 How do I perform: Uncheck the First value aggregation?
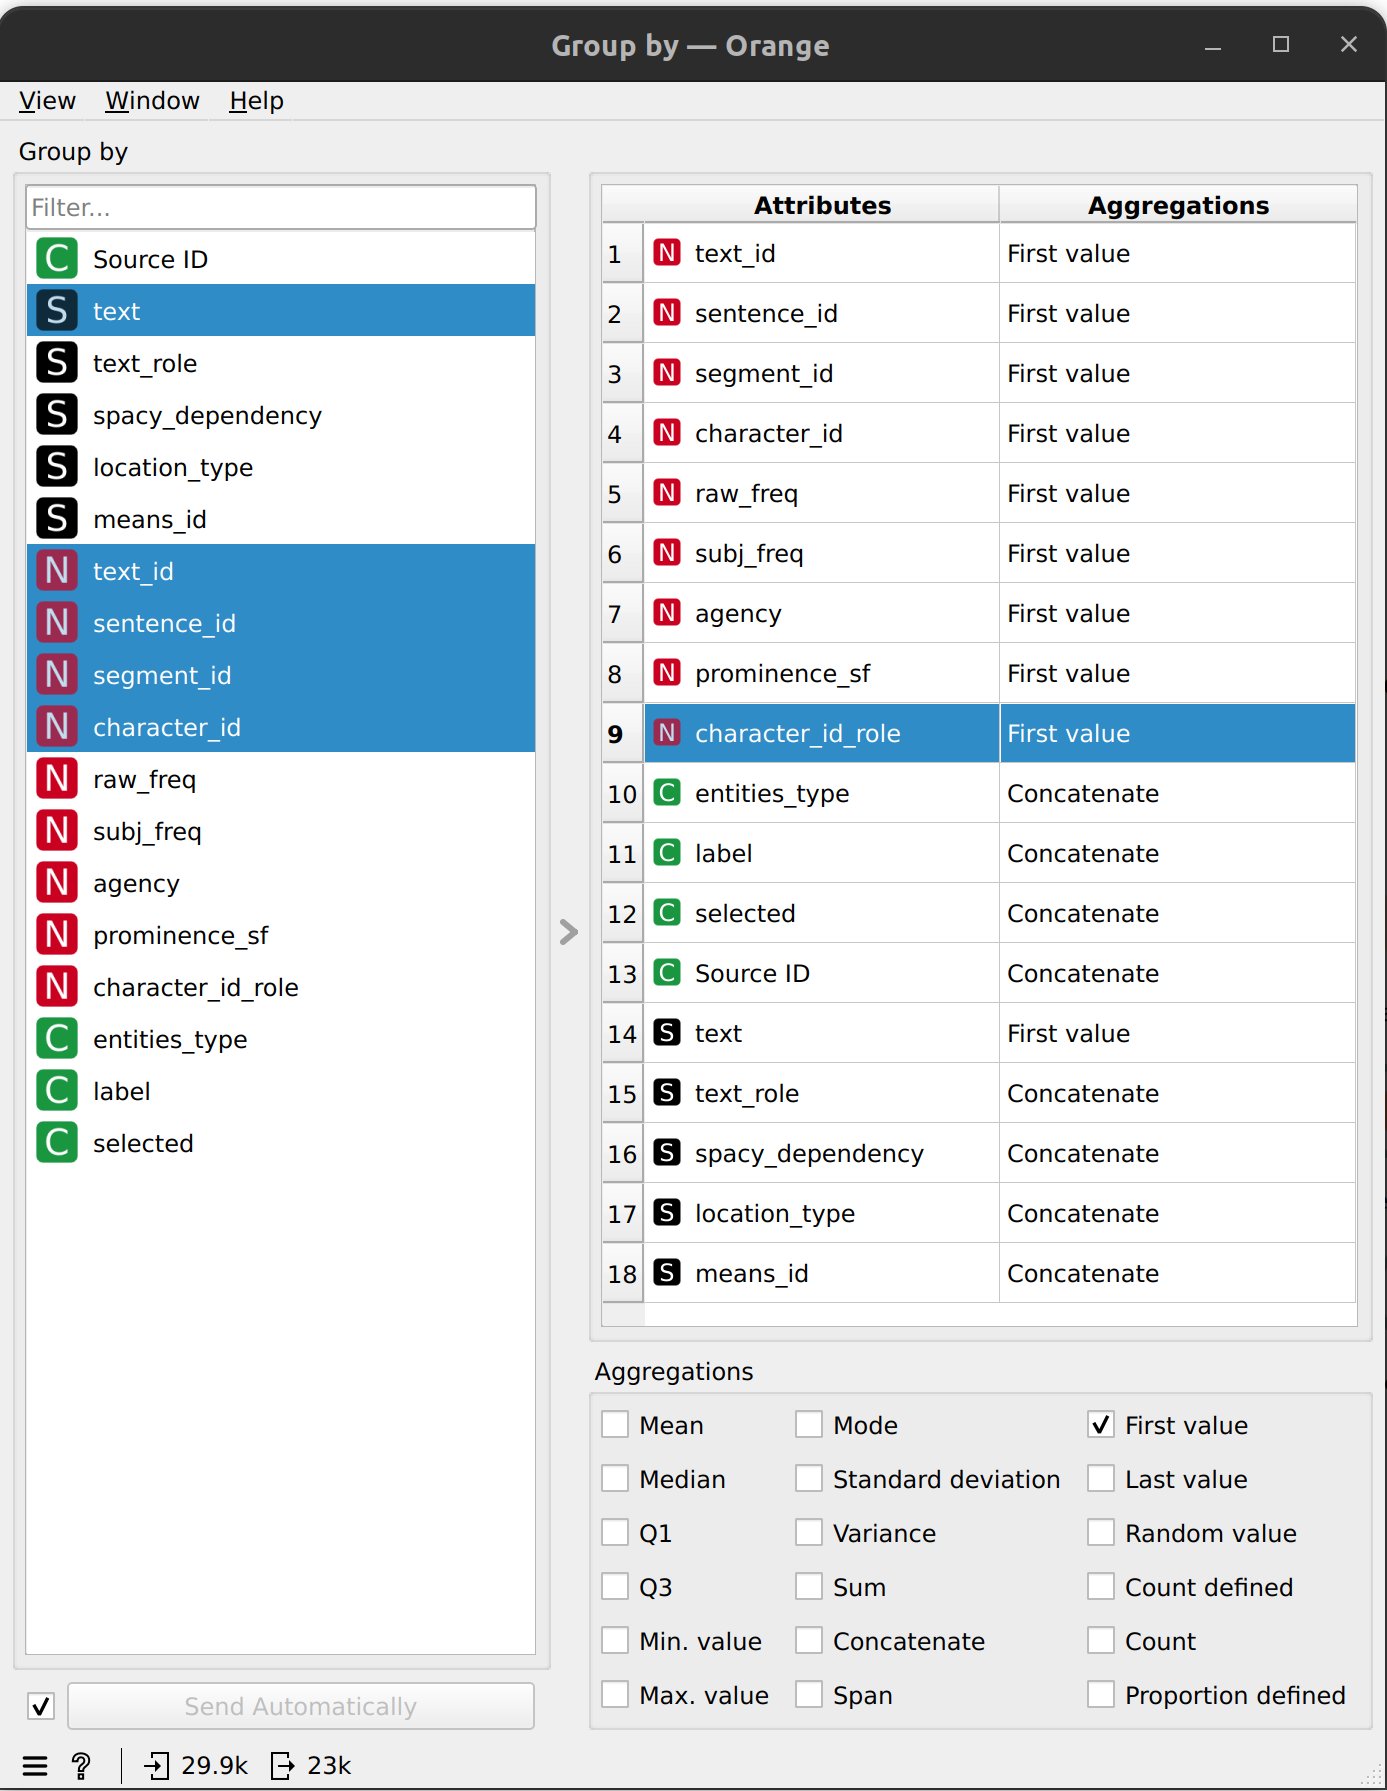1101,1424
